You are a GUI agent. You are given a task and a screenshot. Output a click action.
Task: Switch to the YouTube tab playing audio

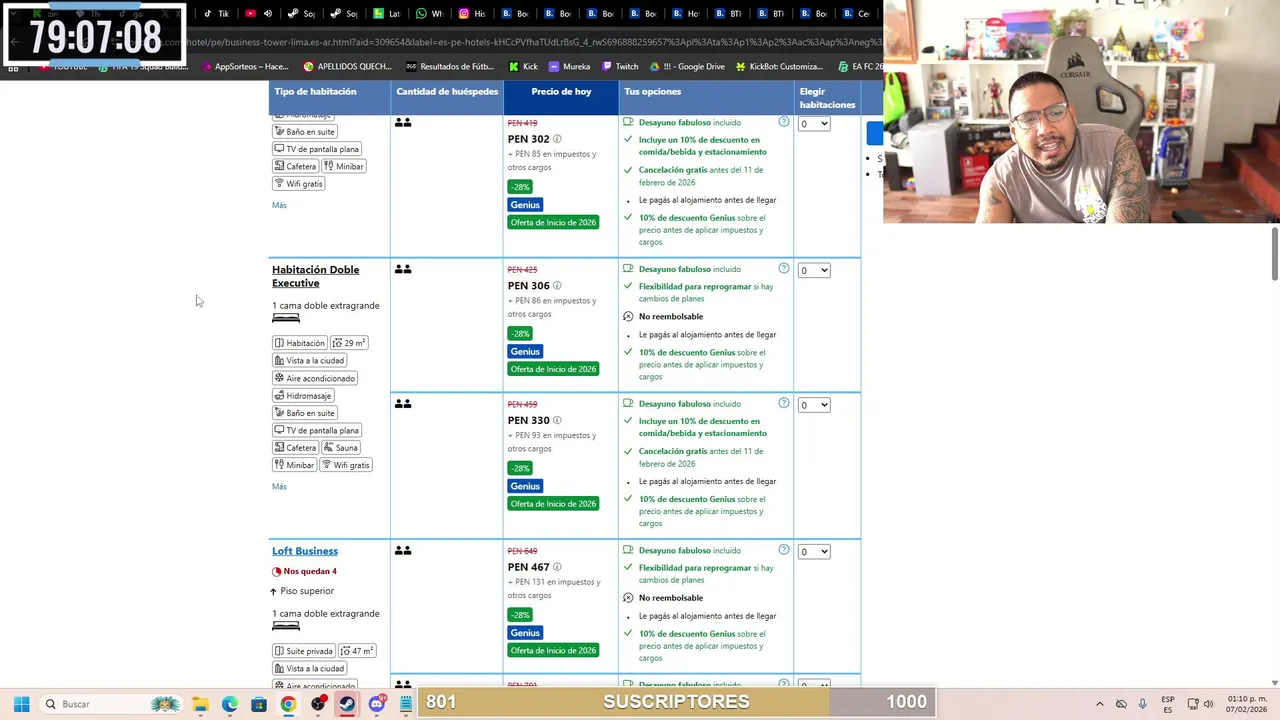(258, 14)
